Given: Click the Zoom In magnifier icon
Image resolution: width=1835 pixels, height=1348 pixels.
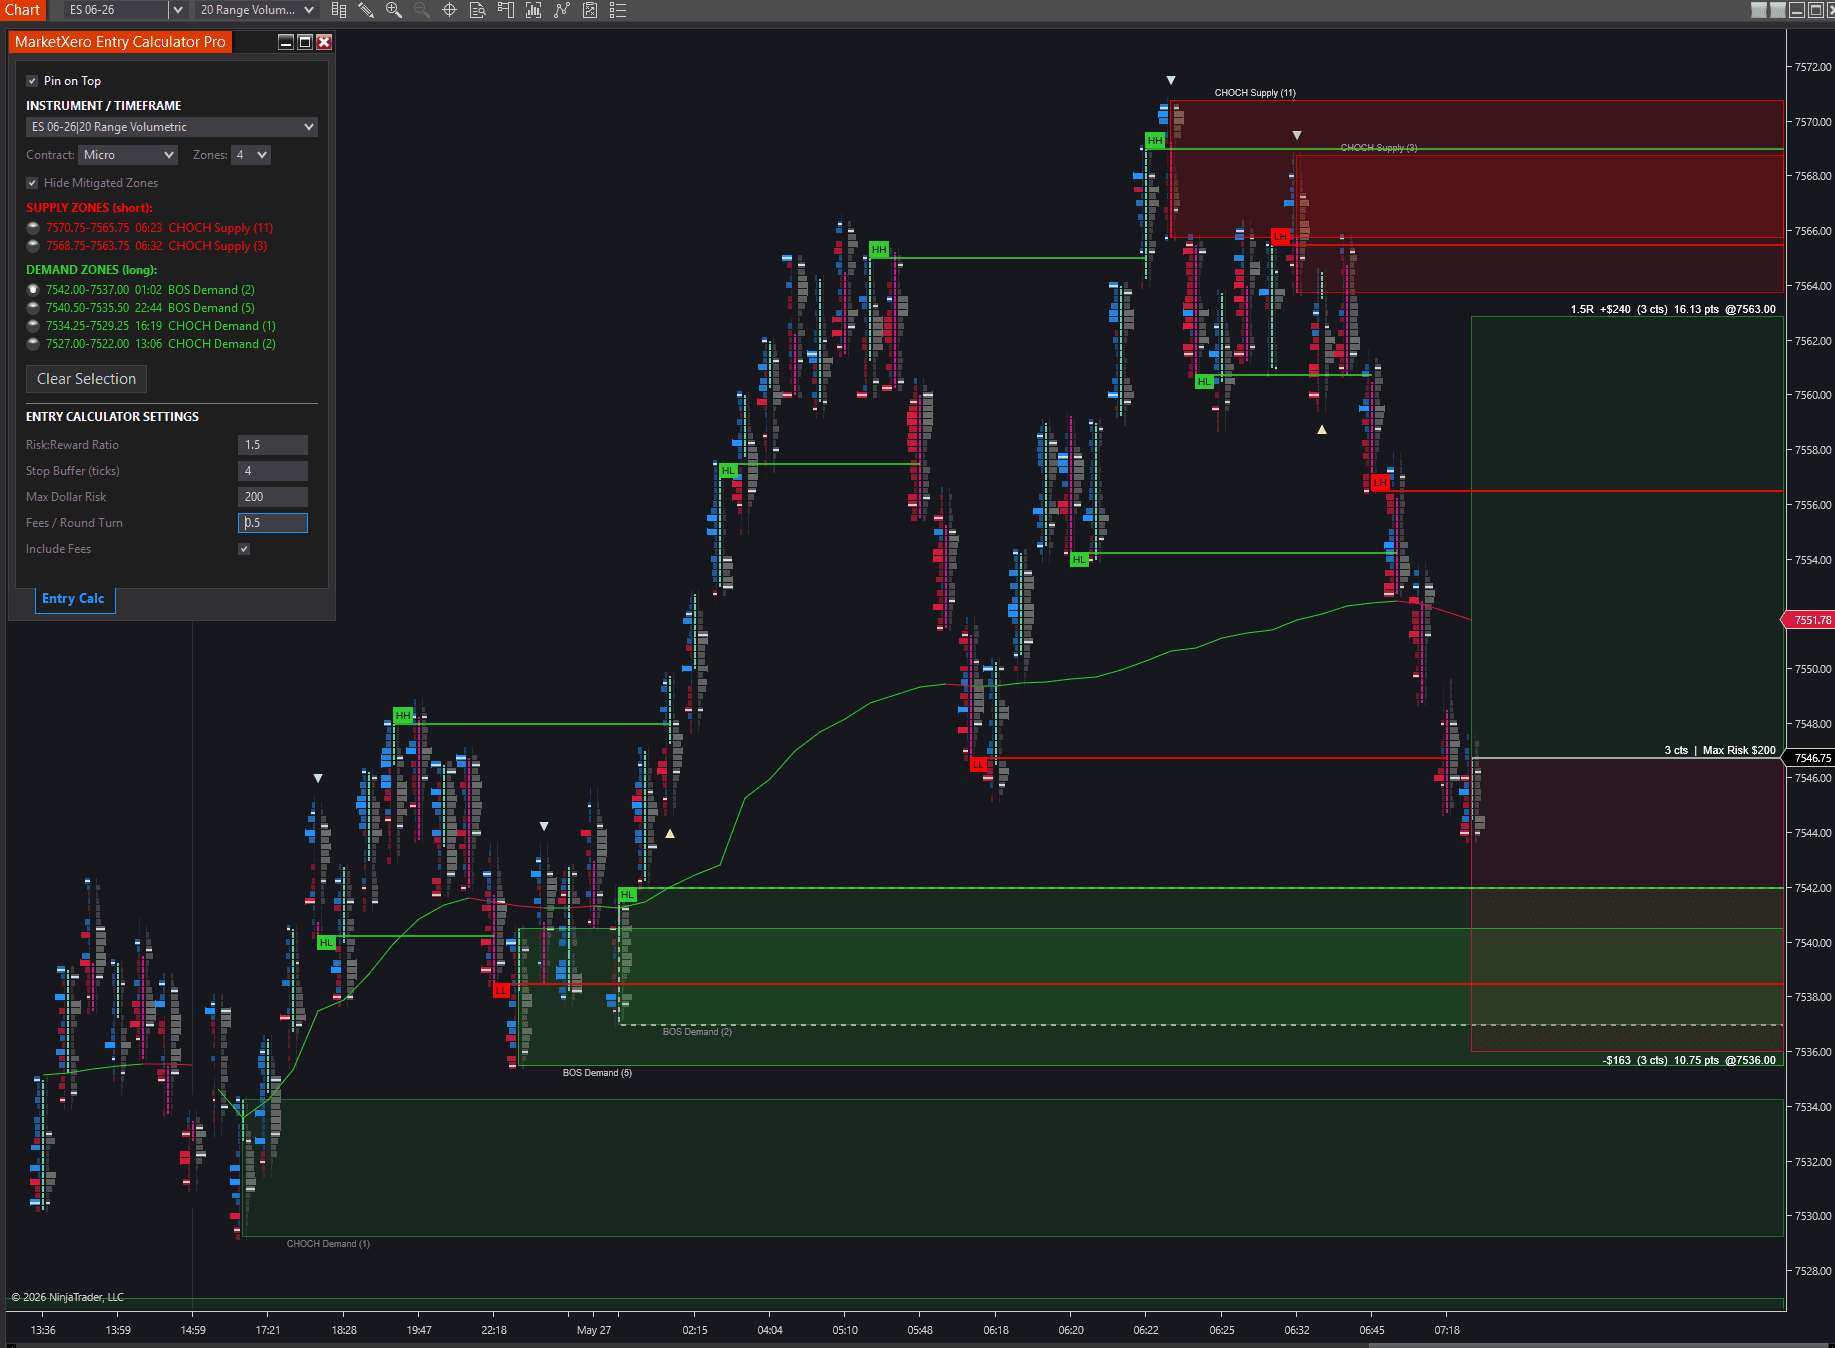Looking at the screenshot, I should point(394,10).
